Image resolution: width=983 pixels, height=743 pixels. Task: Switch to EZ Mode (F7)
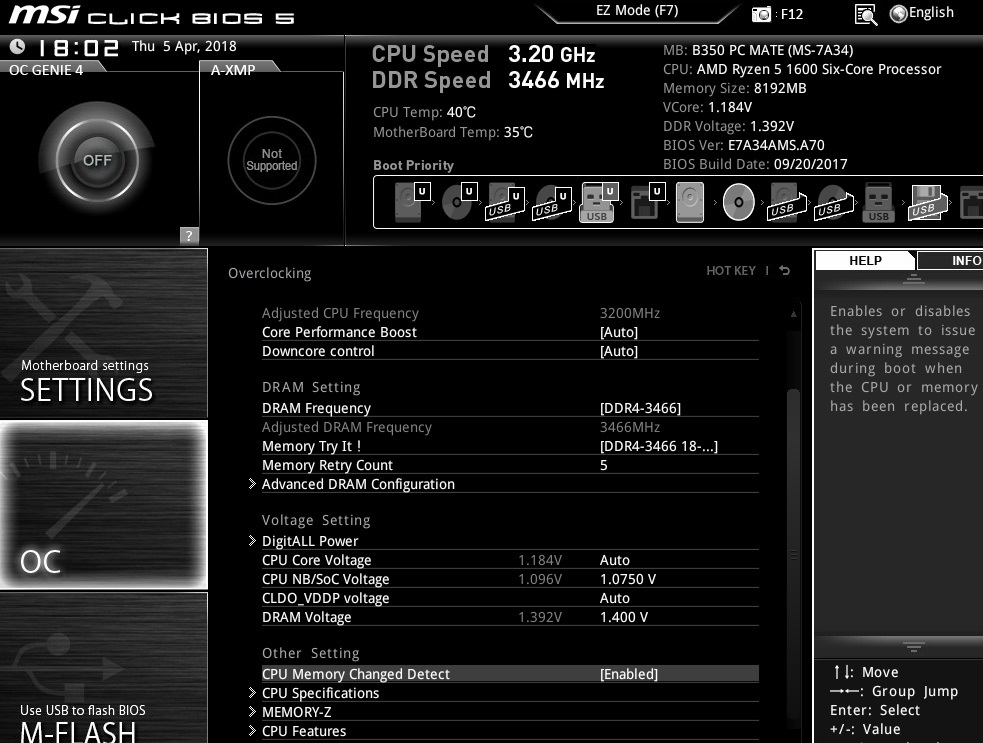(637, 11)
